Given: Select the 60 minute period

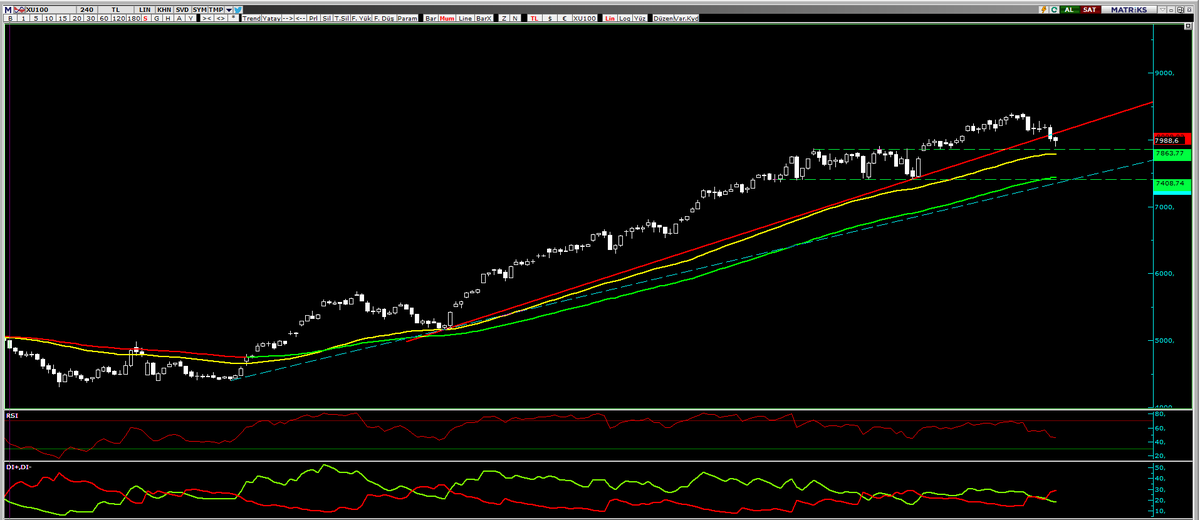Looking at the screenshot, I should [x=104, y=19].
